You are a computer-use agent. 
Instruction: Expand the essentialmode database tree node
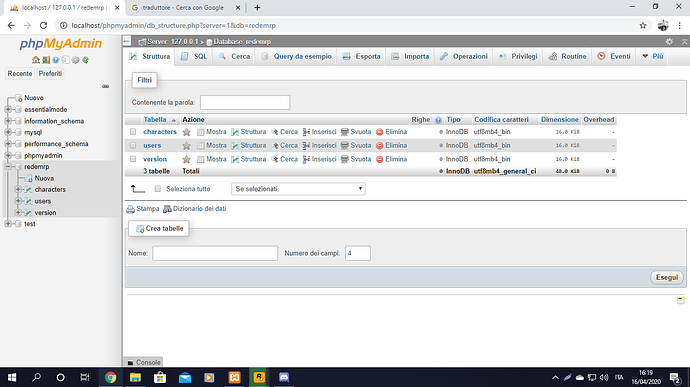tap(8, 109)
